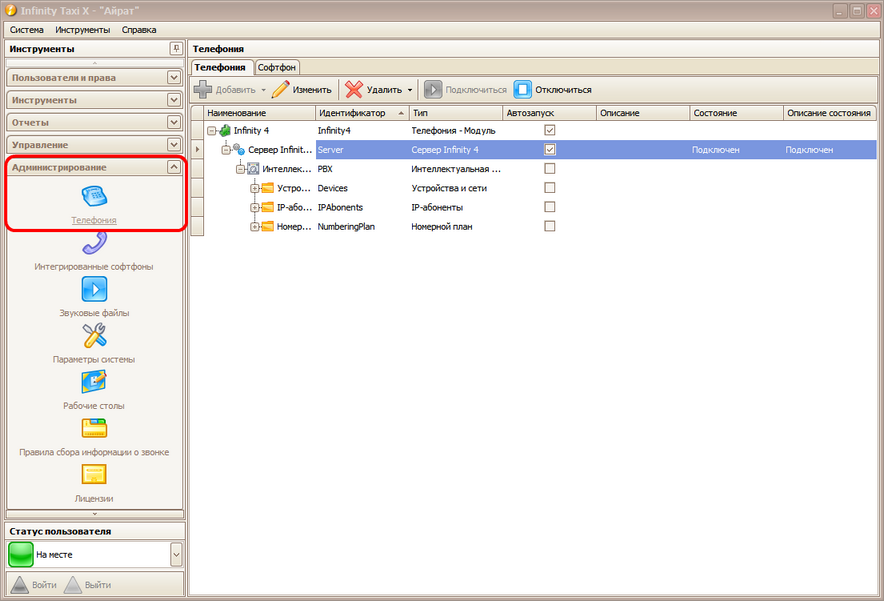Click the sidebar scroll-down arrow bar
This screenshot has width=884, height=601.
95,514
